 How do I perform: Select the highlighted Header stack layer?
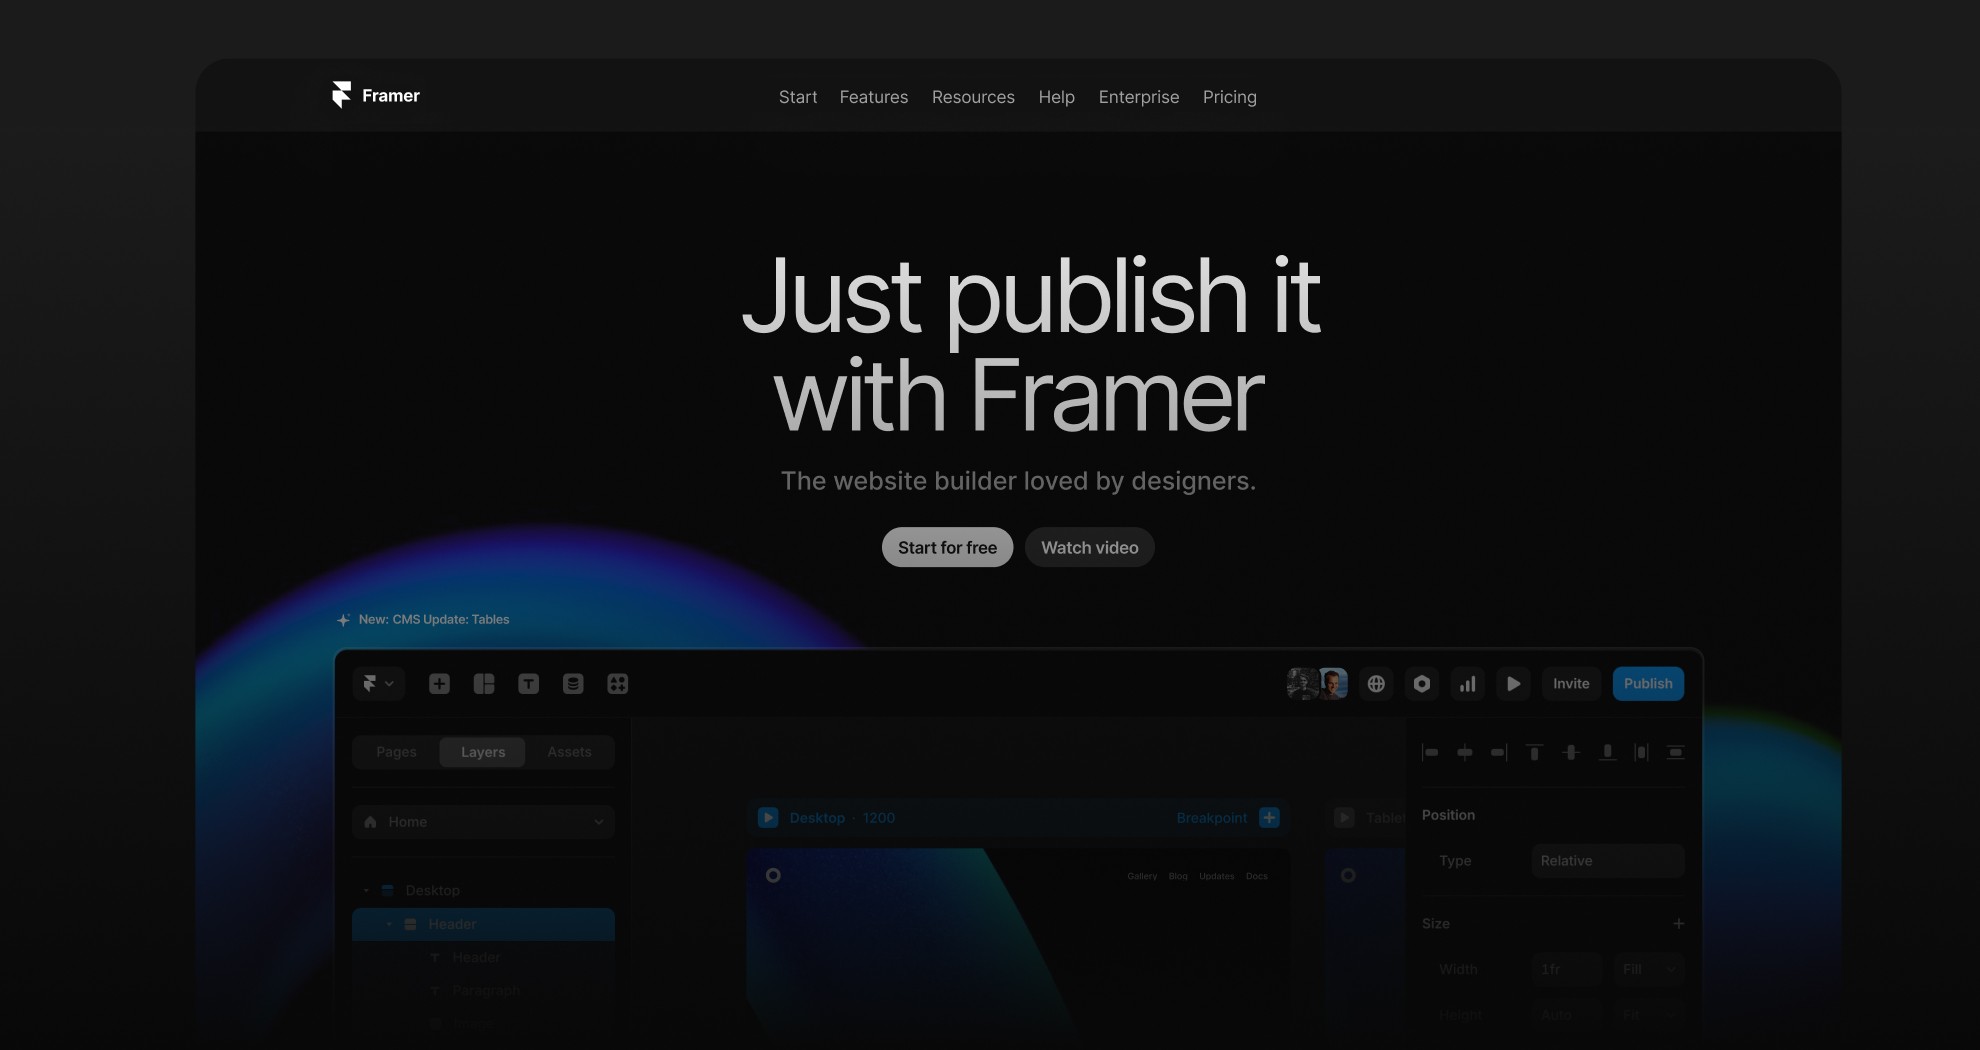pyautogui.click(x=483, y=924)
